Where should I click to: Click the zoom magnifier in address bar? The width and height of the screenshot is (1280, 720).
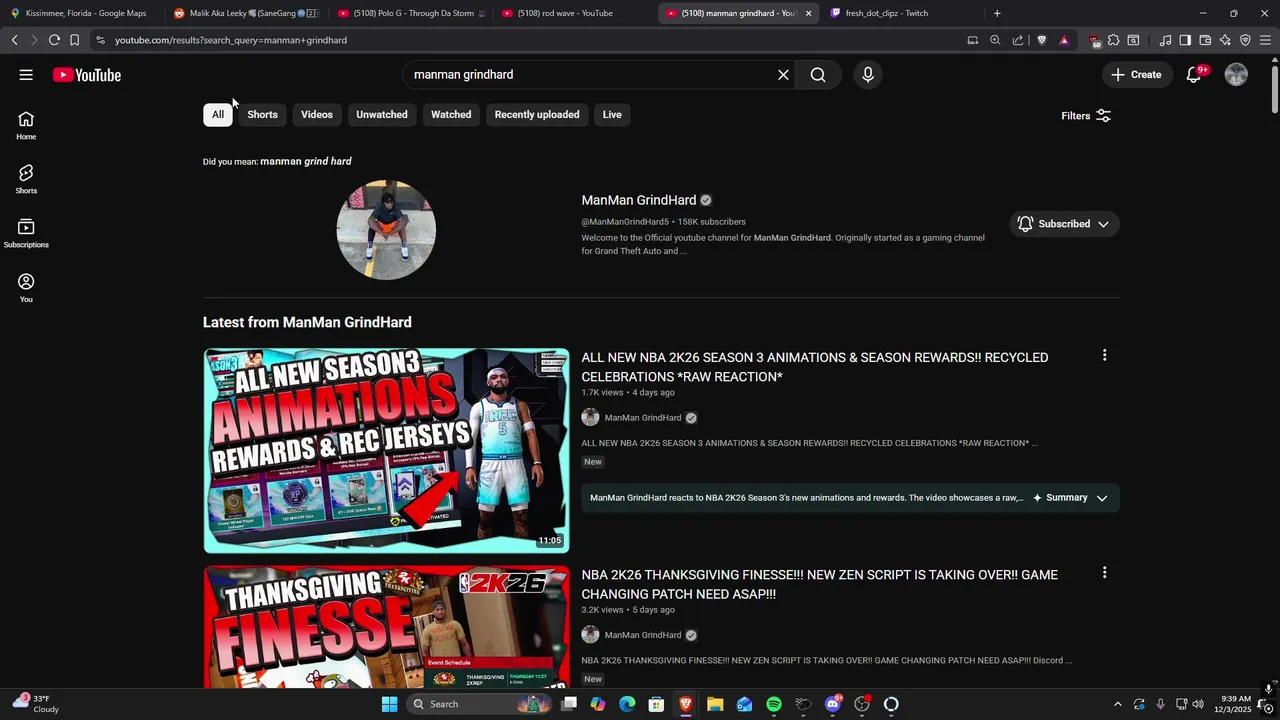click(995, 40)
